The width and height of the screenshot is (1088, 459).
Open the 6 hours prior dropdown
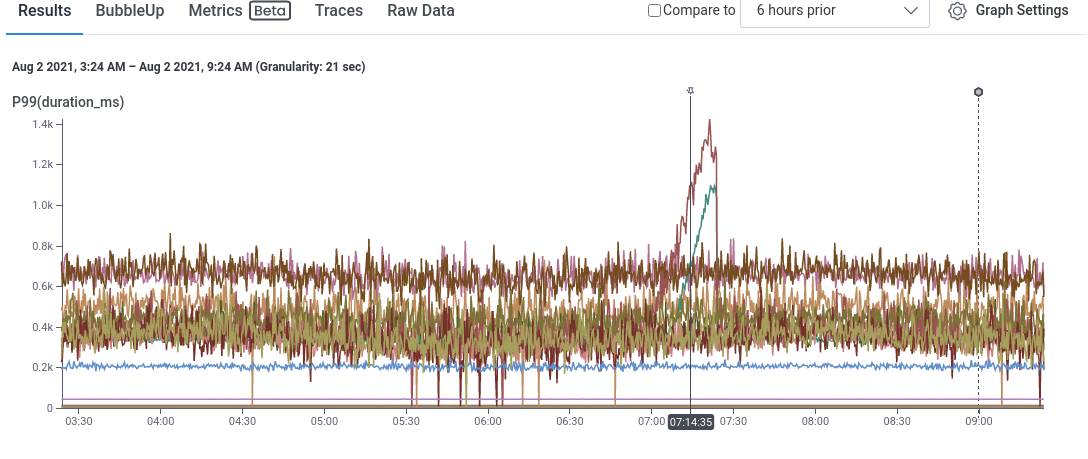(x=834, y=11)
